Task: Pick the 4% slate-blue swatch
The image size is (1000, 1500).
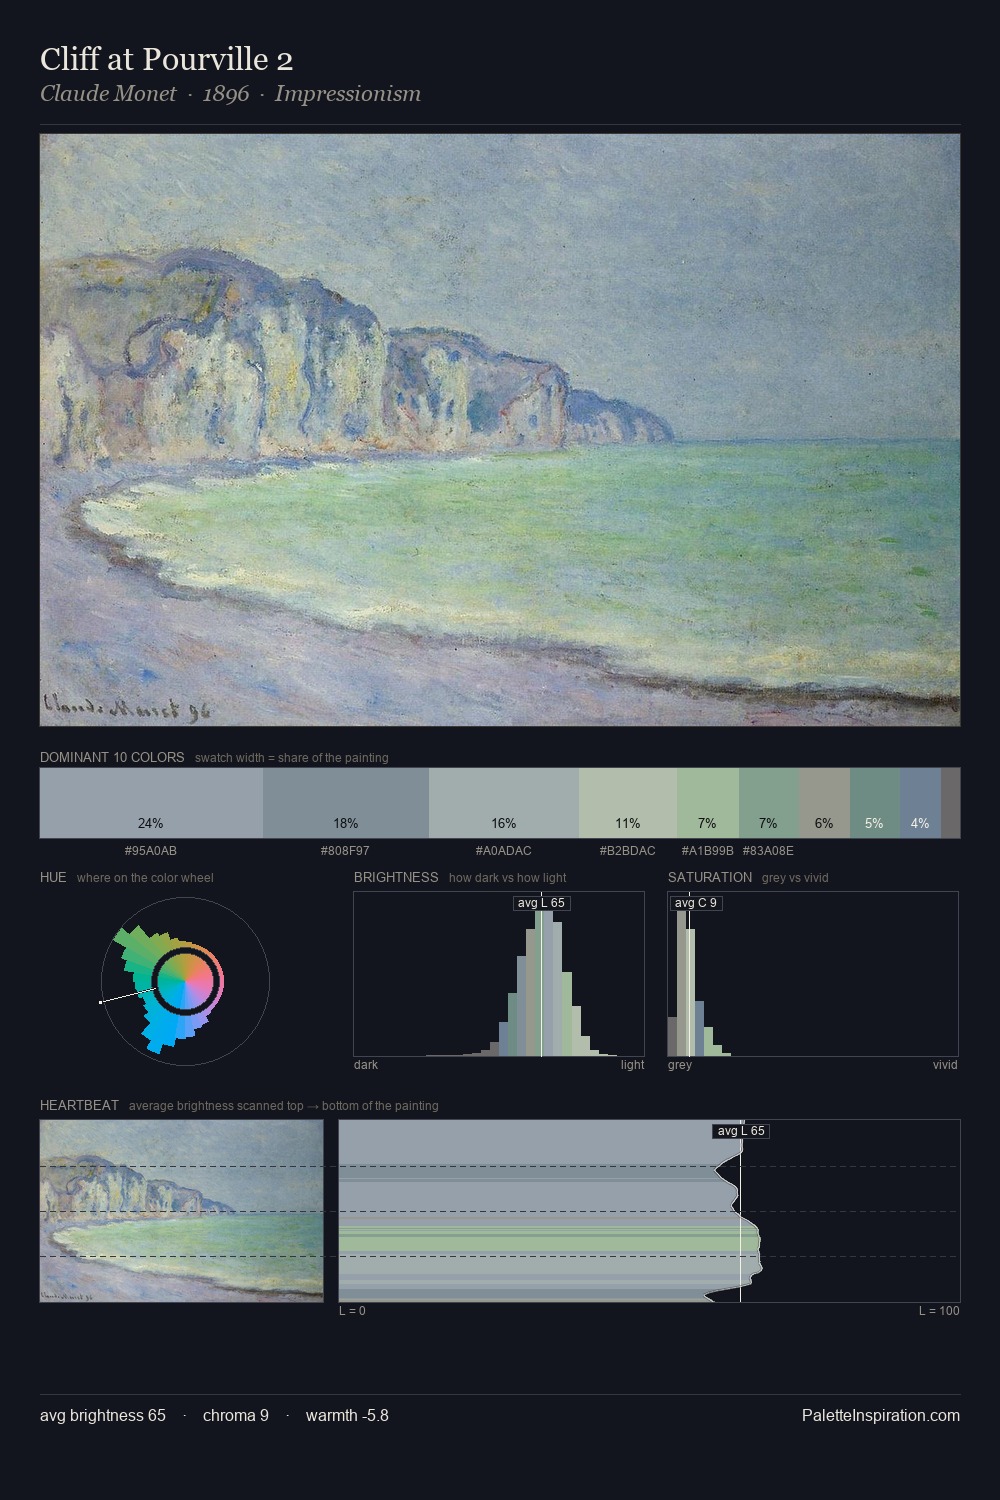Action: click(920, 803)
